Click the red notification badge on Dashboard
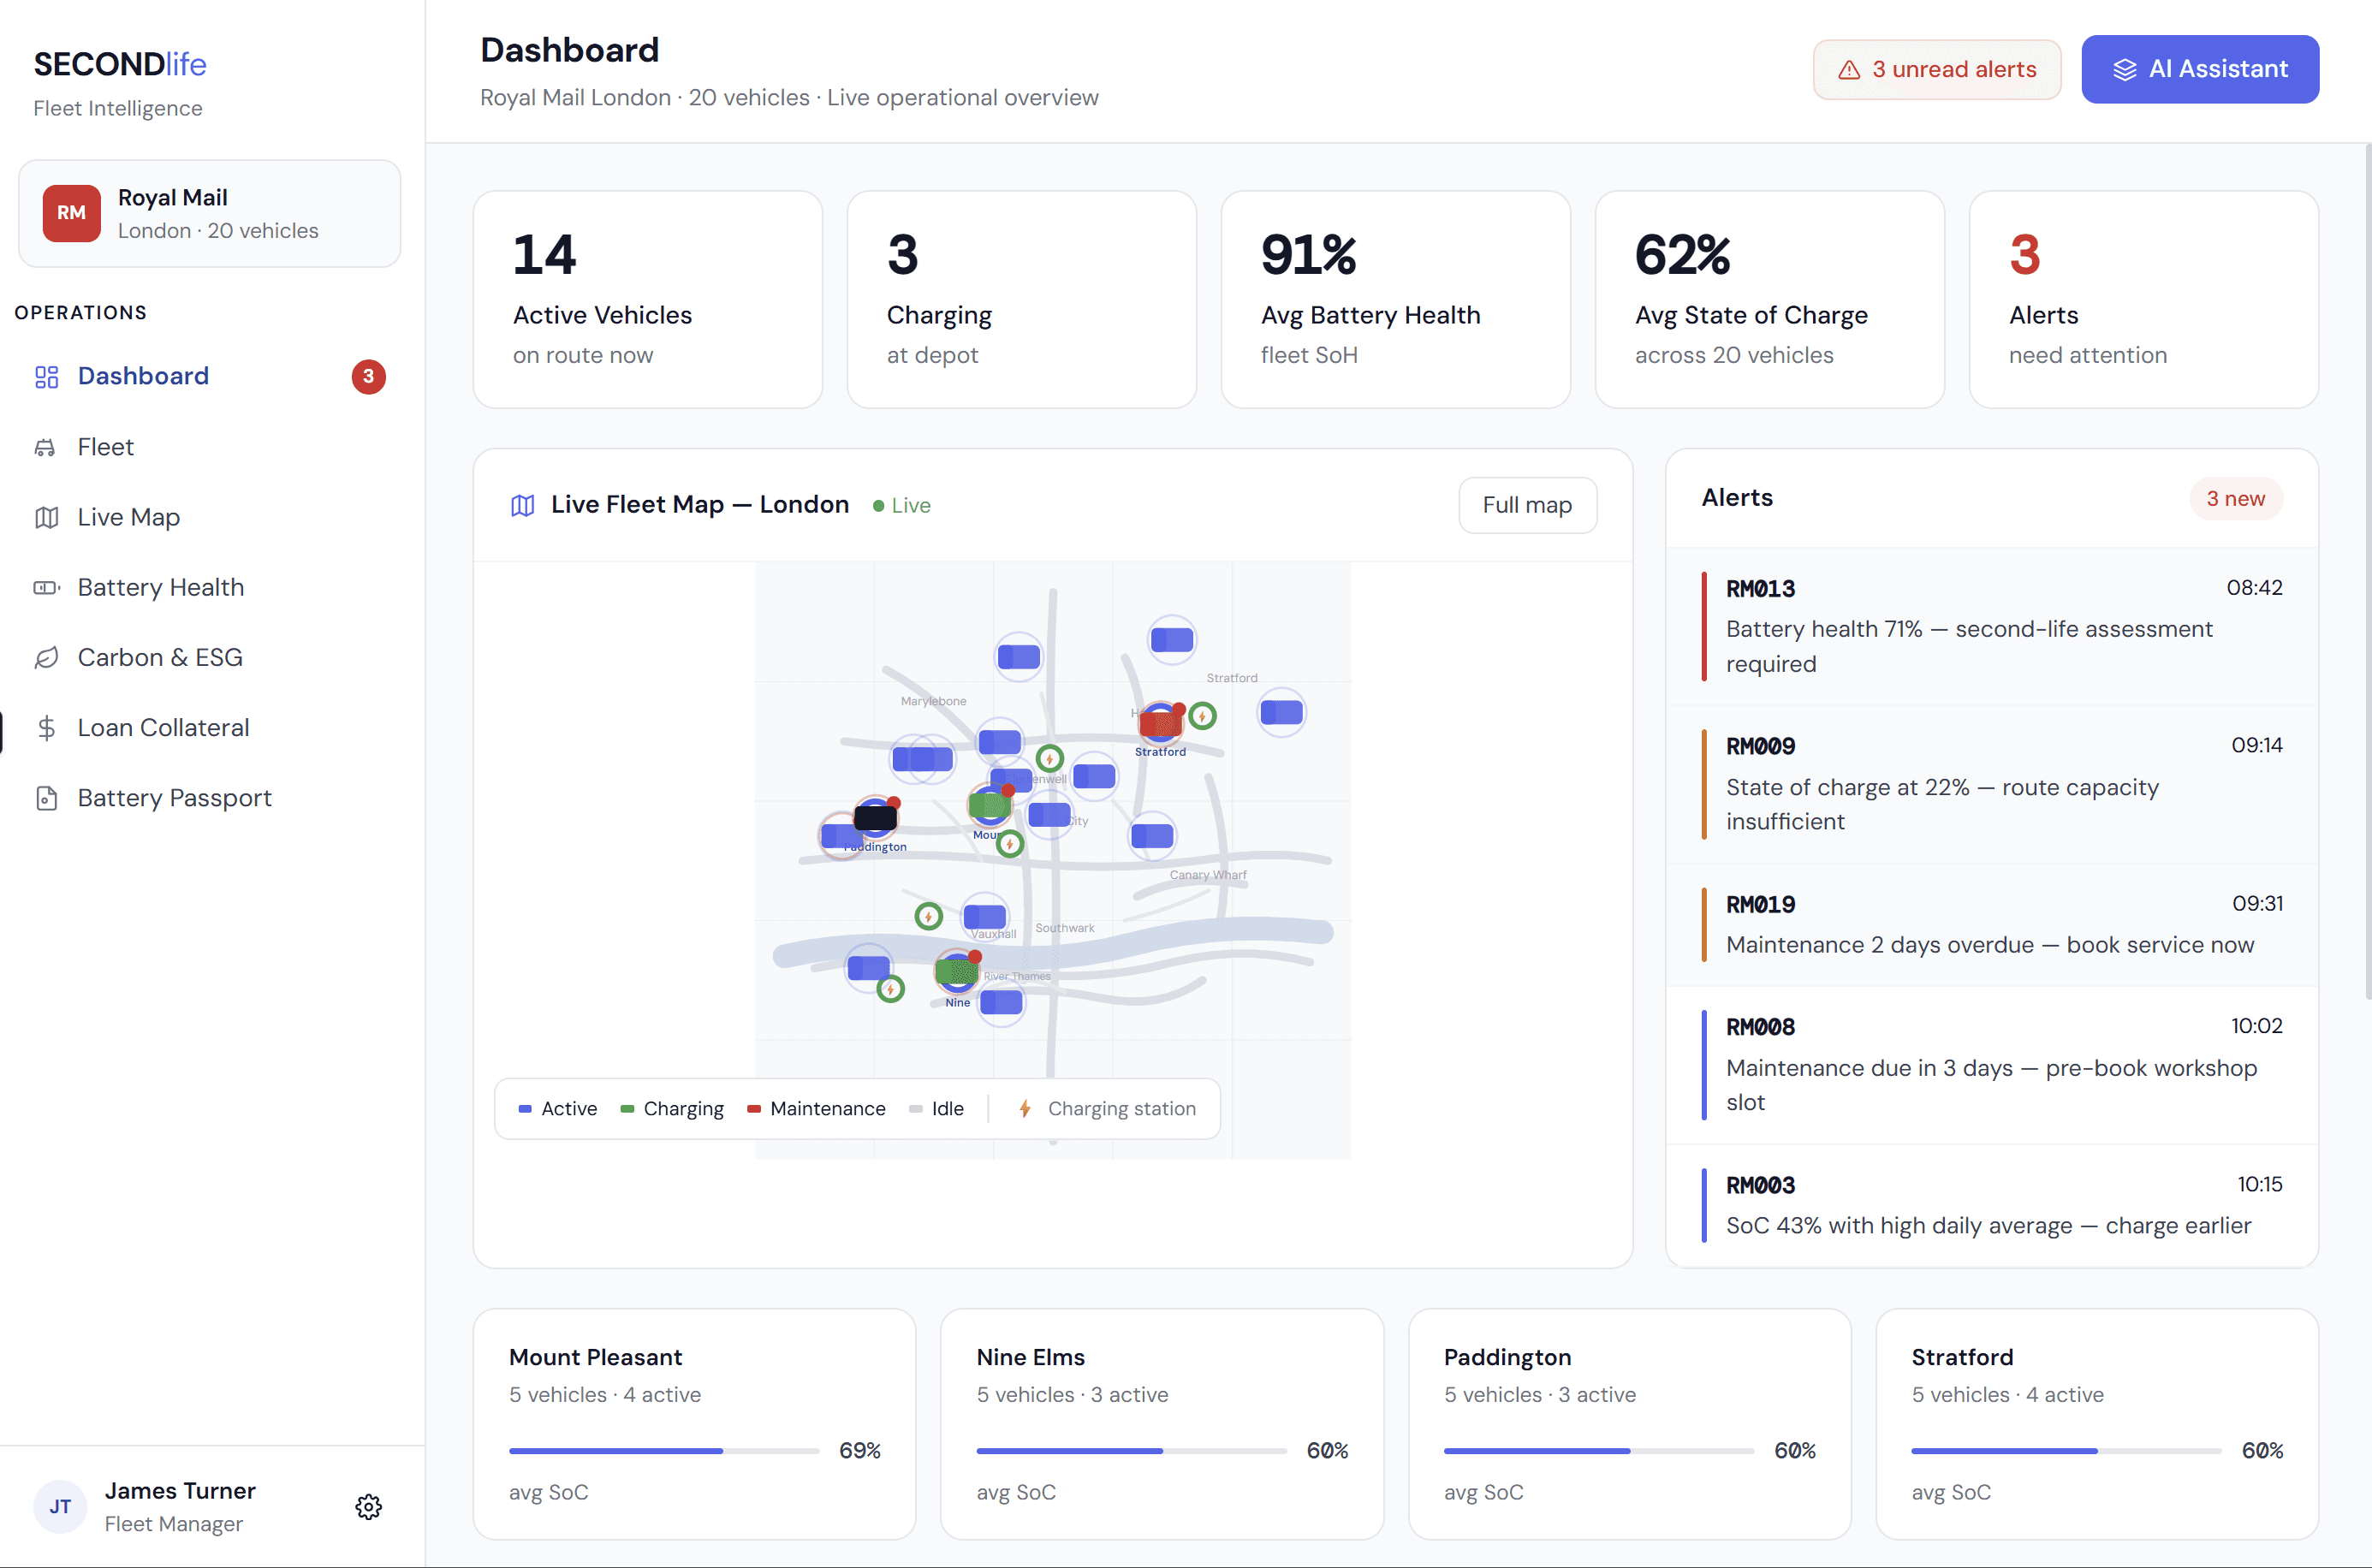 368,376
